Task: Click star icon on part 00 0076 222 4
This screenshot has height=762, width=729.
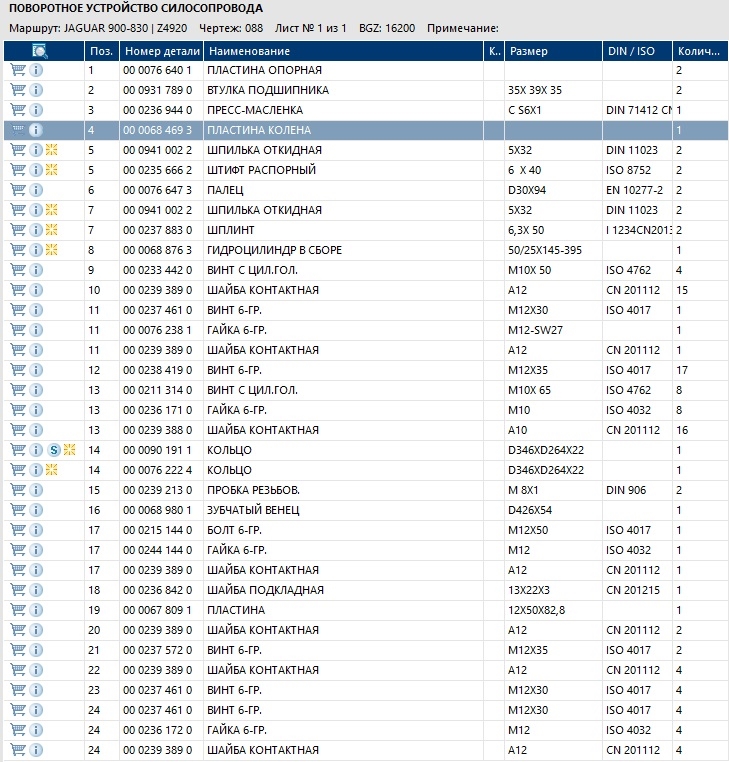Action: pyautogui.click(x=53, y=470)
